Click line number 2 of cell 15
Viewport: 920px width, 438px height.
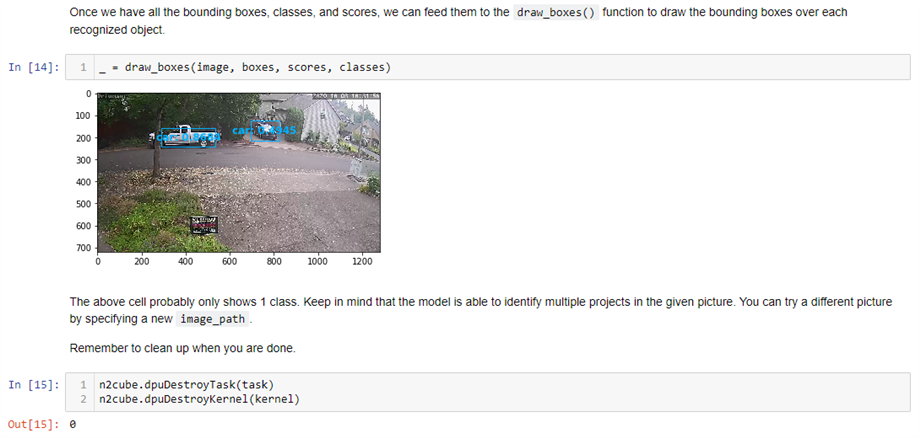coord(83,399)
